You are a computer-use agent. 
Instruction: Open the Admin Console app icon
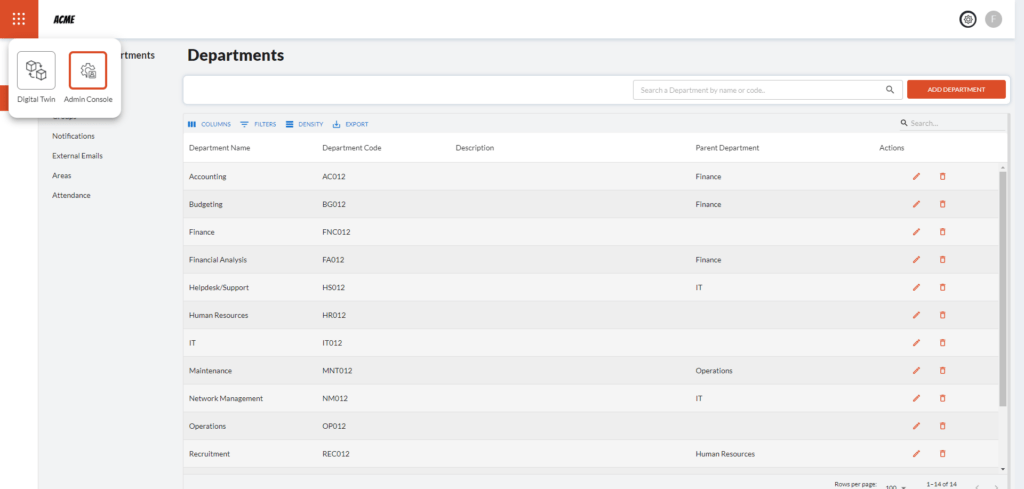pyautogui.click(x=88, y=71)
